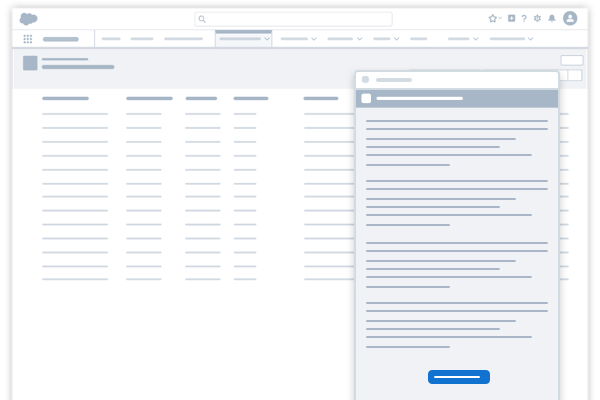Open the Help question mark icon

[x=524, y=18]
